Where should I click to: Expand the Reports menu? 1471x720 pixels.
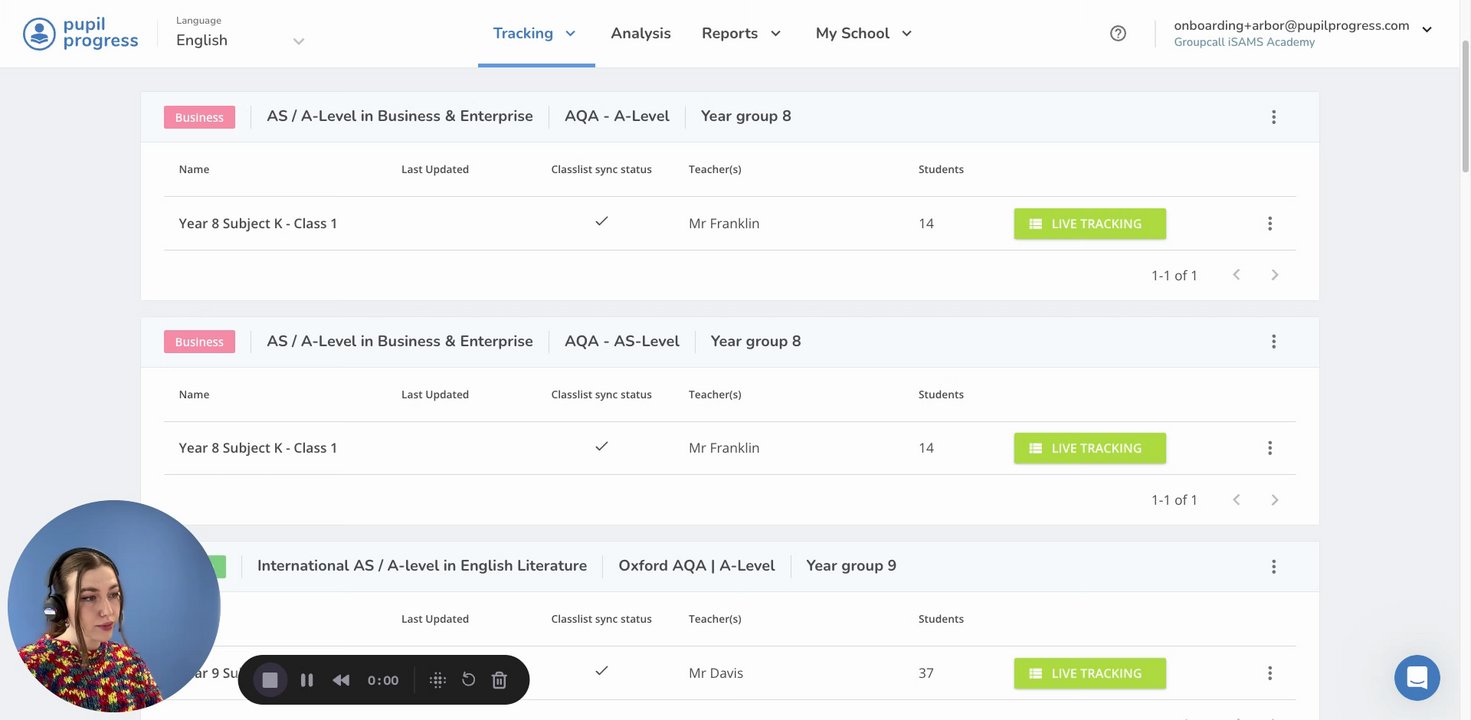(741, 33)
